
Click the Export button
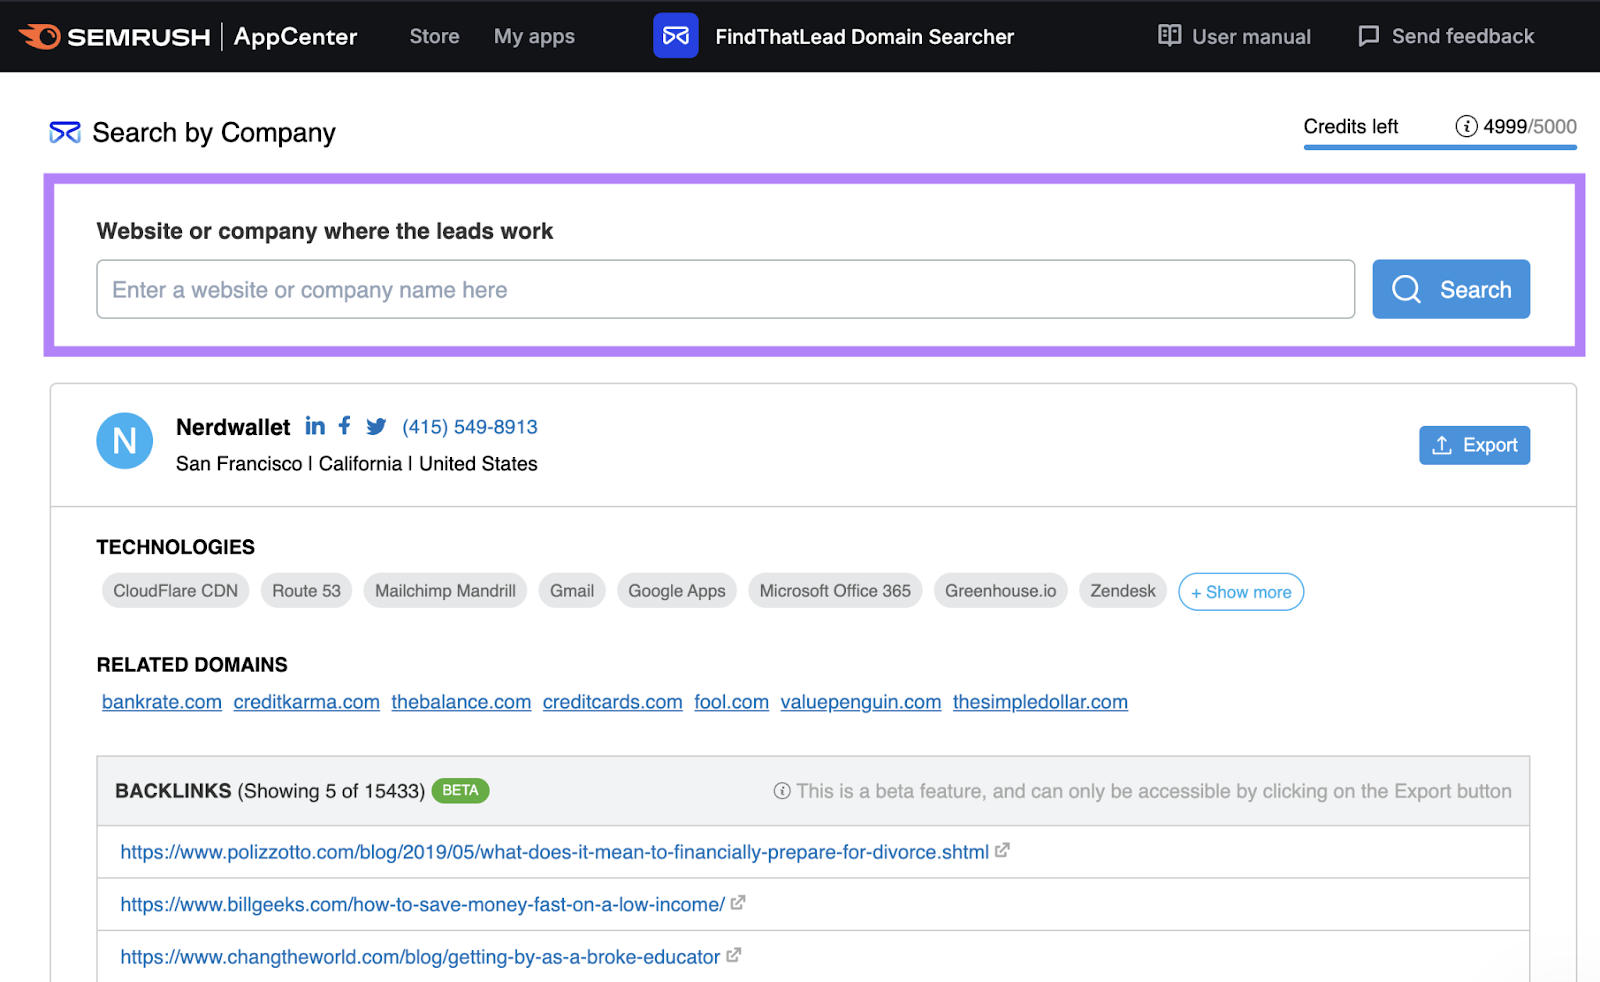(1474, 445)
